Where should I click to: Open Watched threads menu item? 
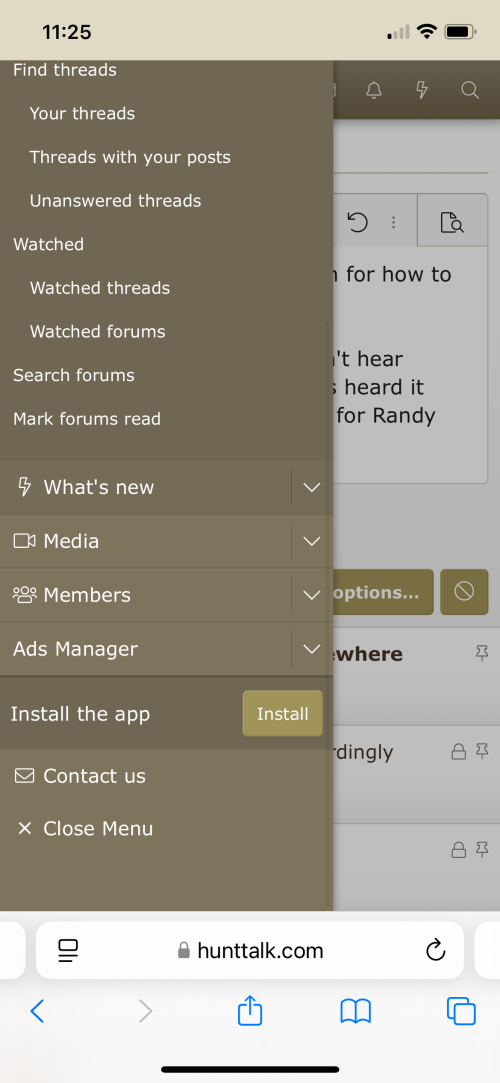99,287
